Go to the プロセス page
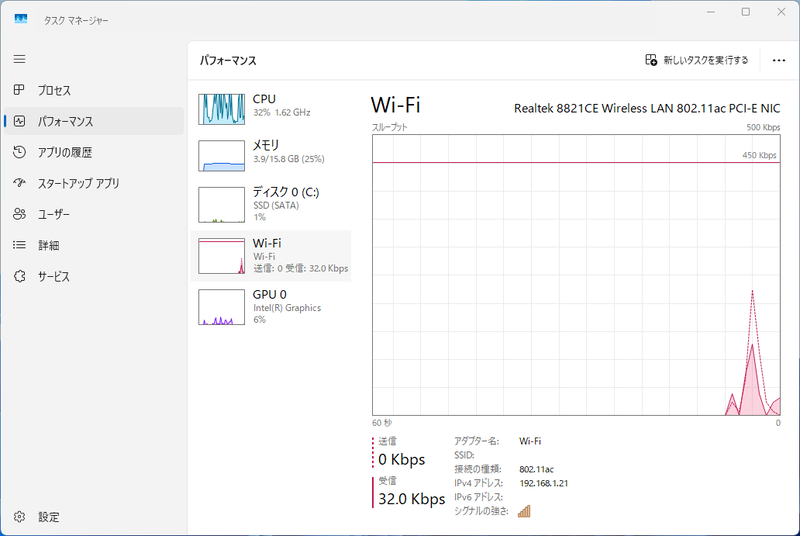 tap(94, 90)
